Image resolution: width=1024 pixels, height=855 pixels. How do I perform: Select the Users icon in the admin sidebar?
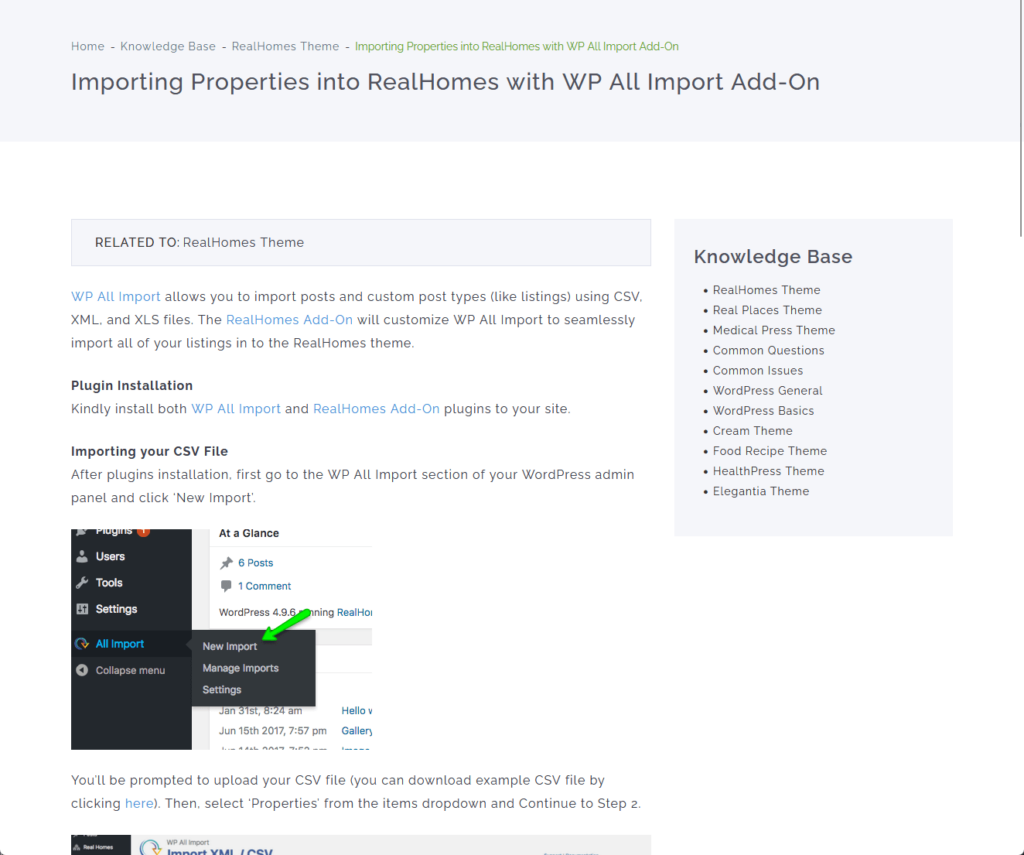(83, 556)
